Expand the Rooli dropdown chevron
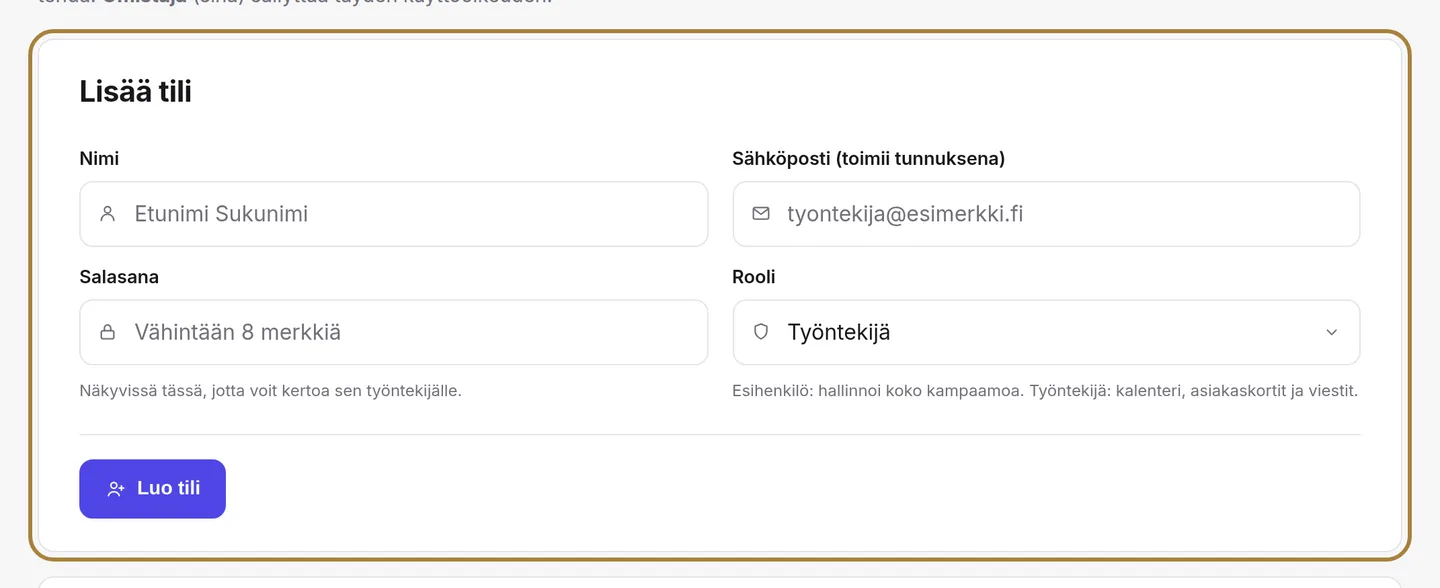This screenshot has width=1440, height=588. 1331,332
